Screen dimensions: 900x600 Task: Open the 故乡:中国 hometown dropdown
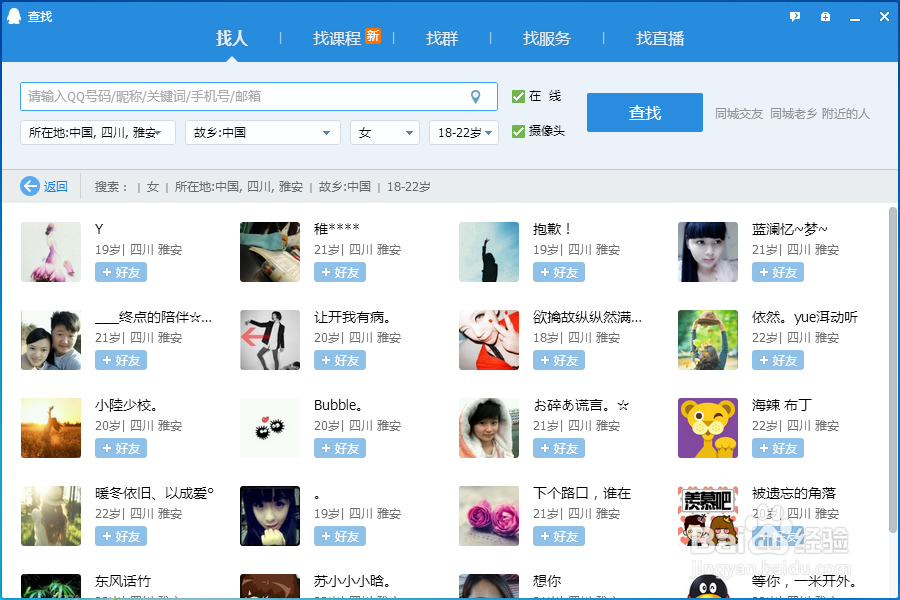(x=263, y=133)
